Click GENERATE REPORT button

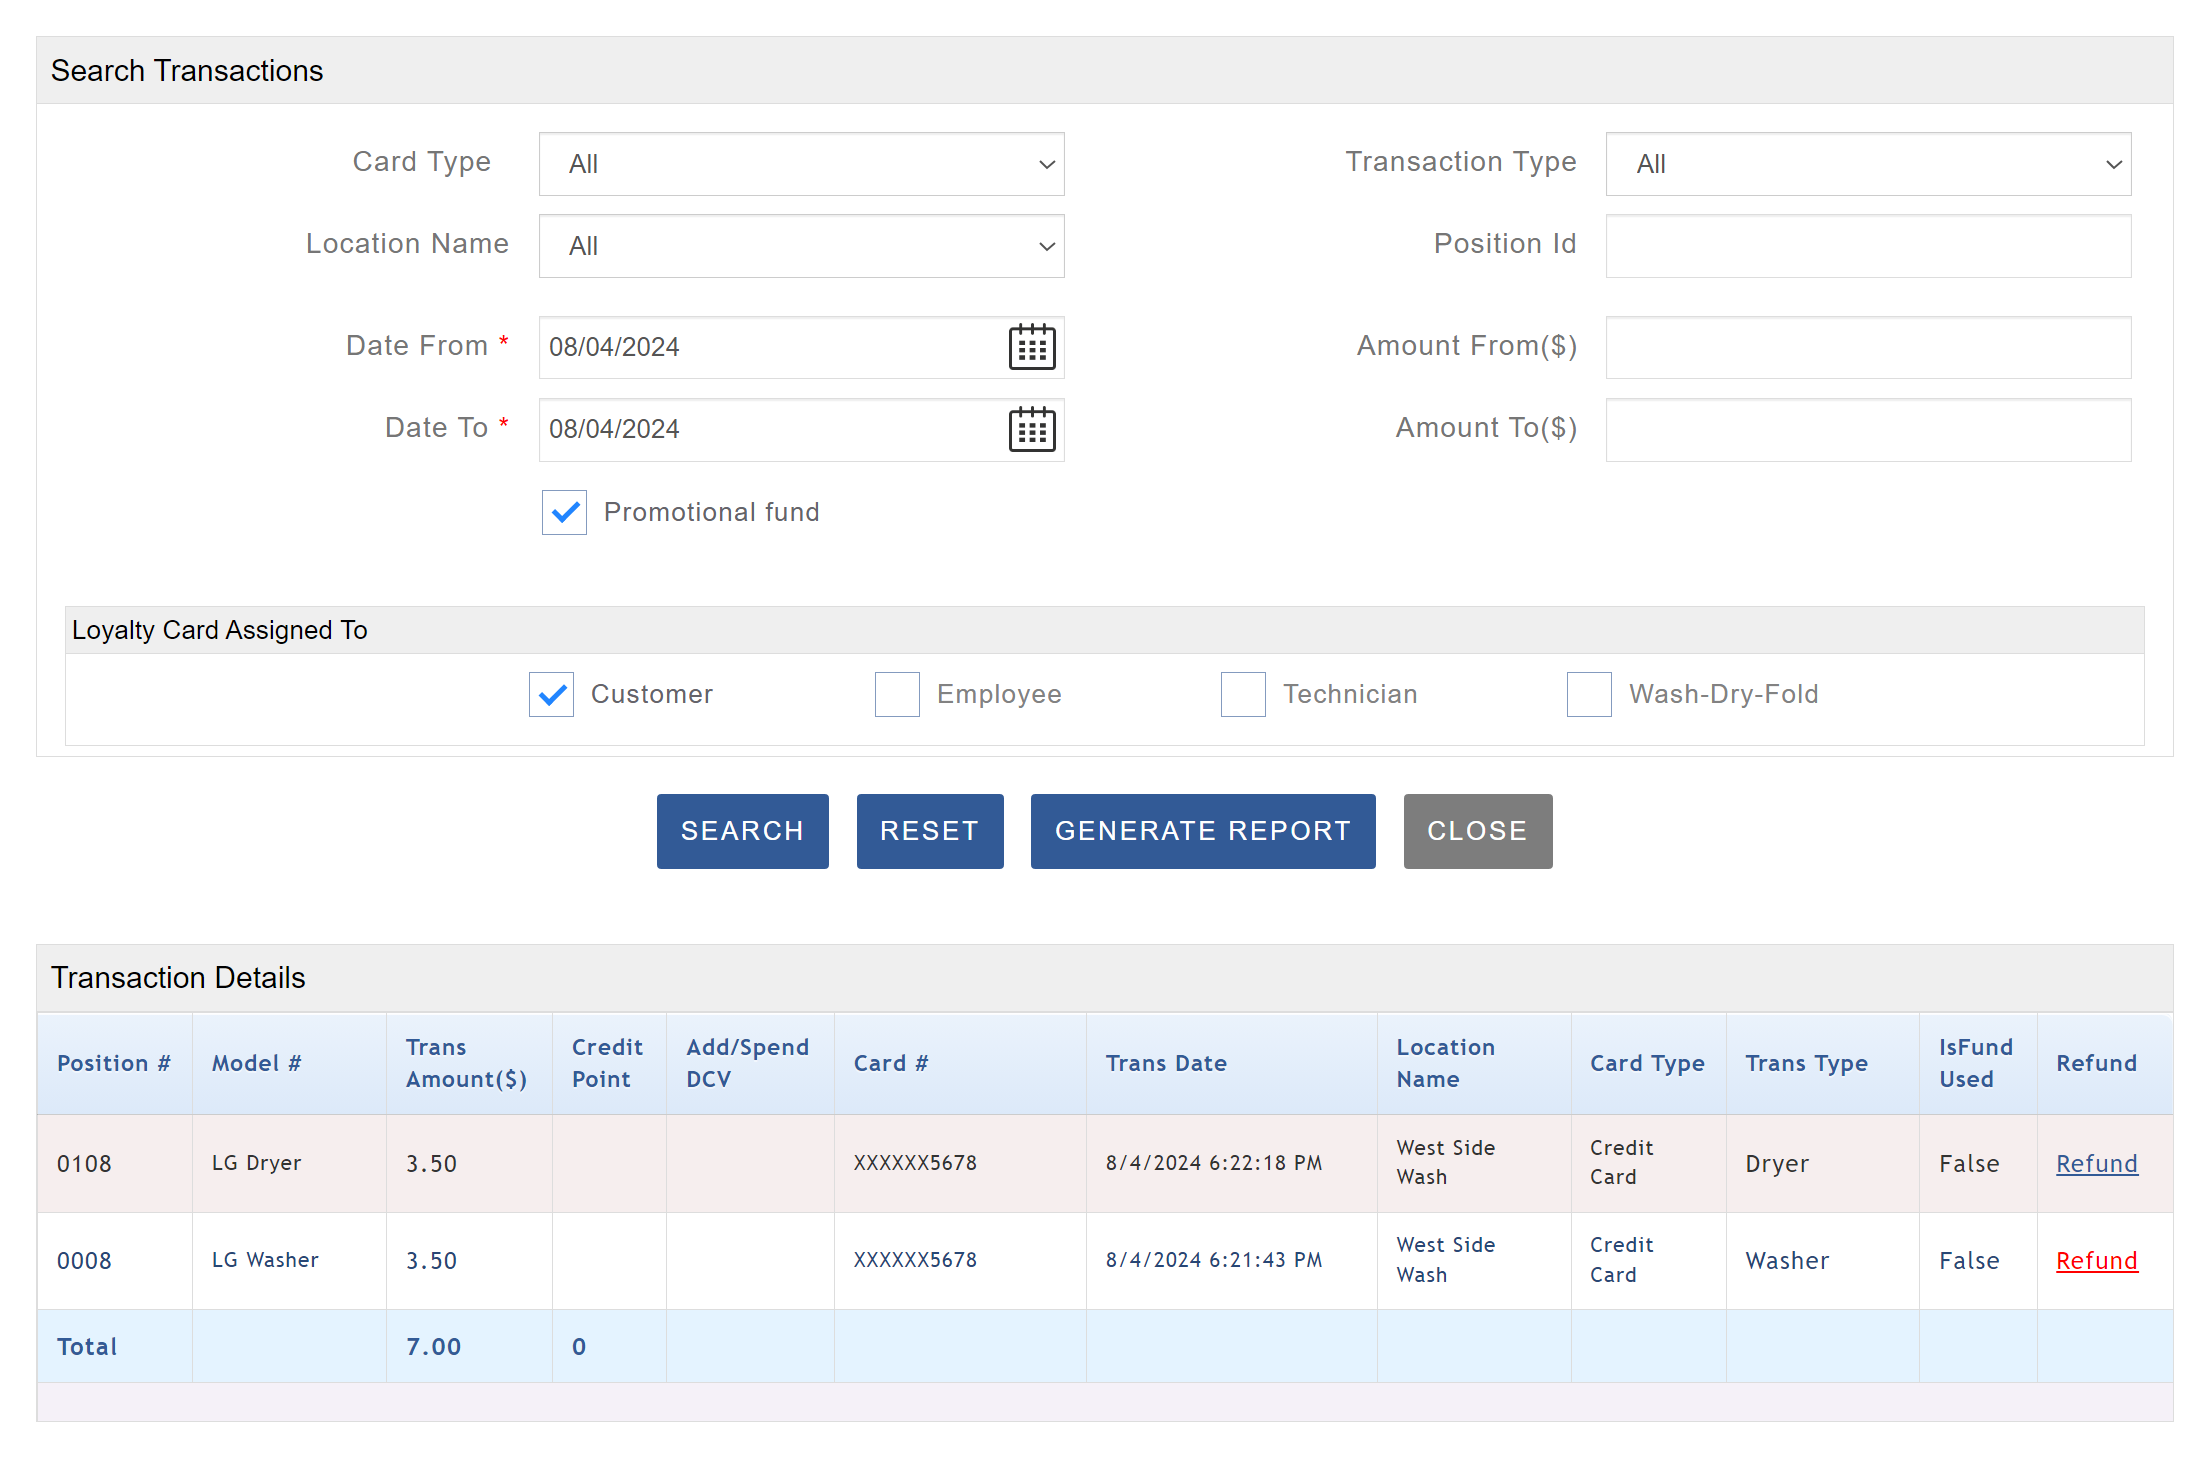pos(1202,831)
